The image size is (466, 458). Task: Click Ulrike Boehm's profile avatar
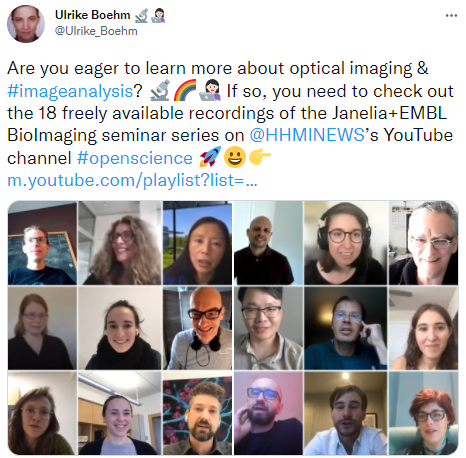pos(26,24)
